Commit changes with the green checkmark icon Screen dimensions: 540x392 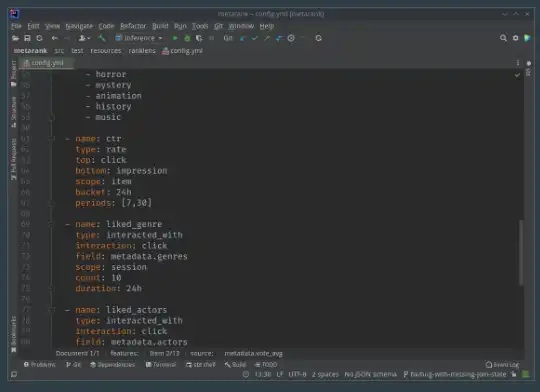[255, 38]
